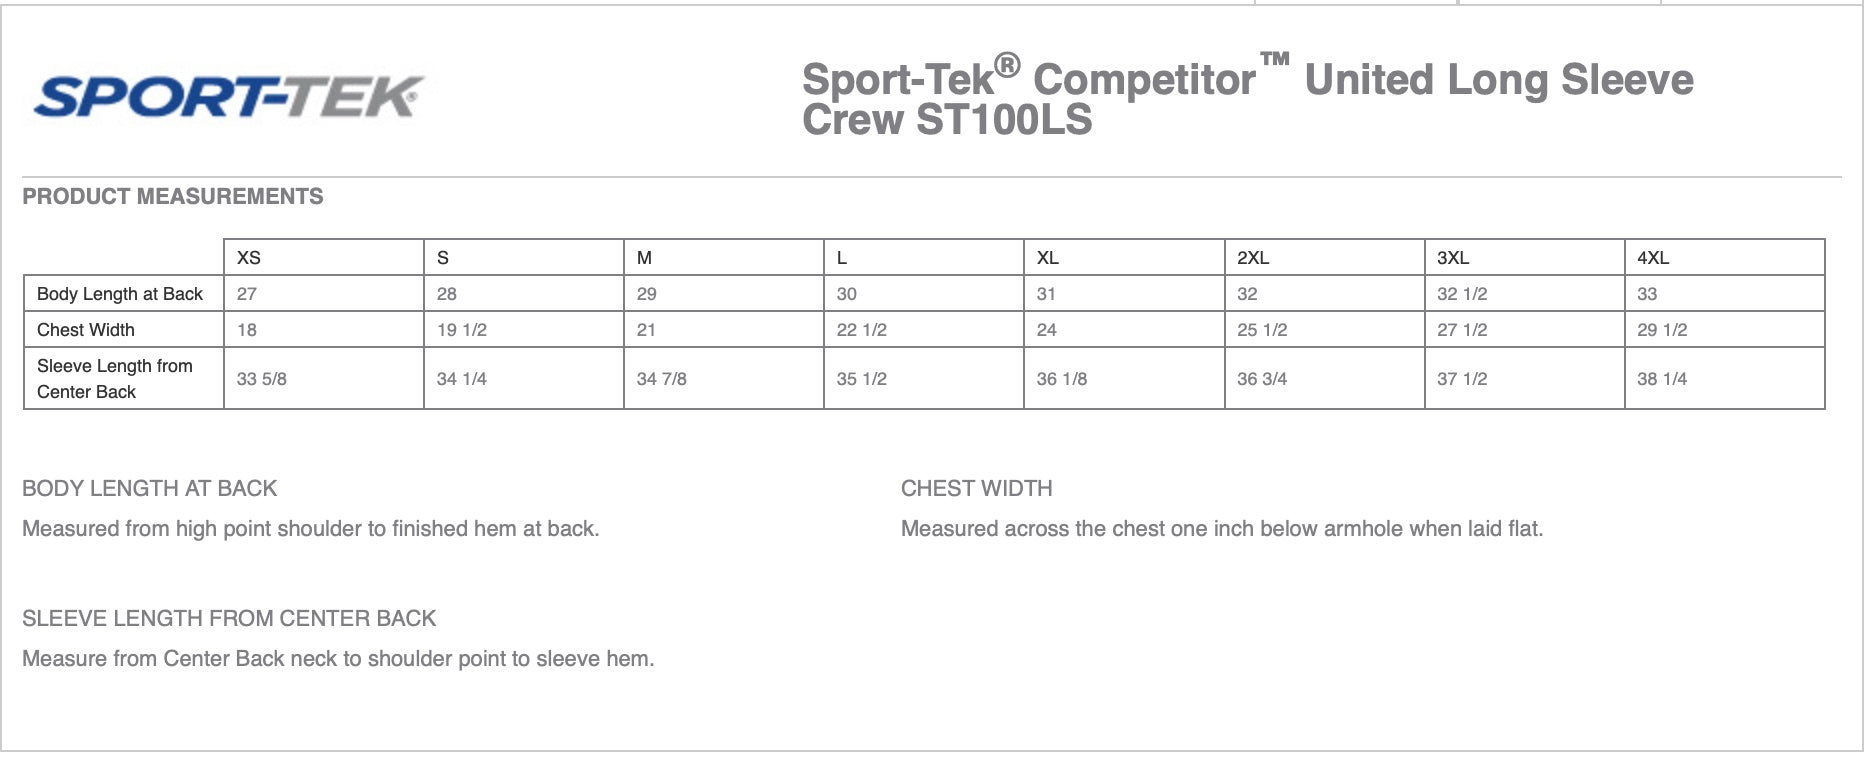Select the 19 1/2 chest width cell

point(462,330)
